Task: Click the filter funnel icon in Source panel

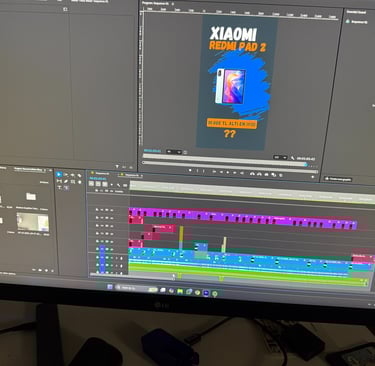Action: tap(117, 166)
